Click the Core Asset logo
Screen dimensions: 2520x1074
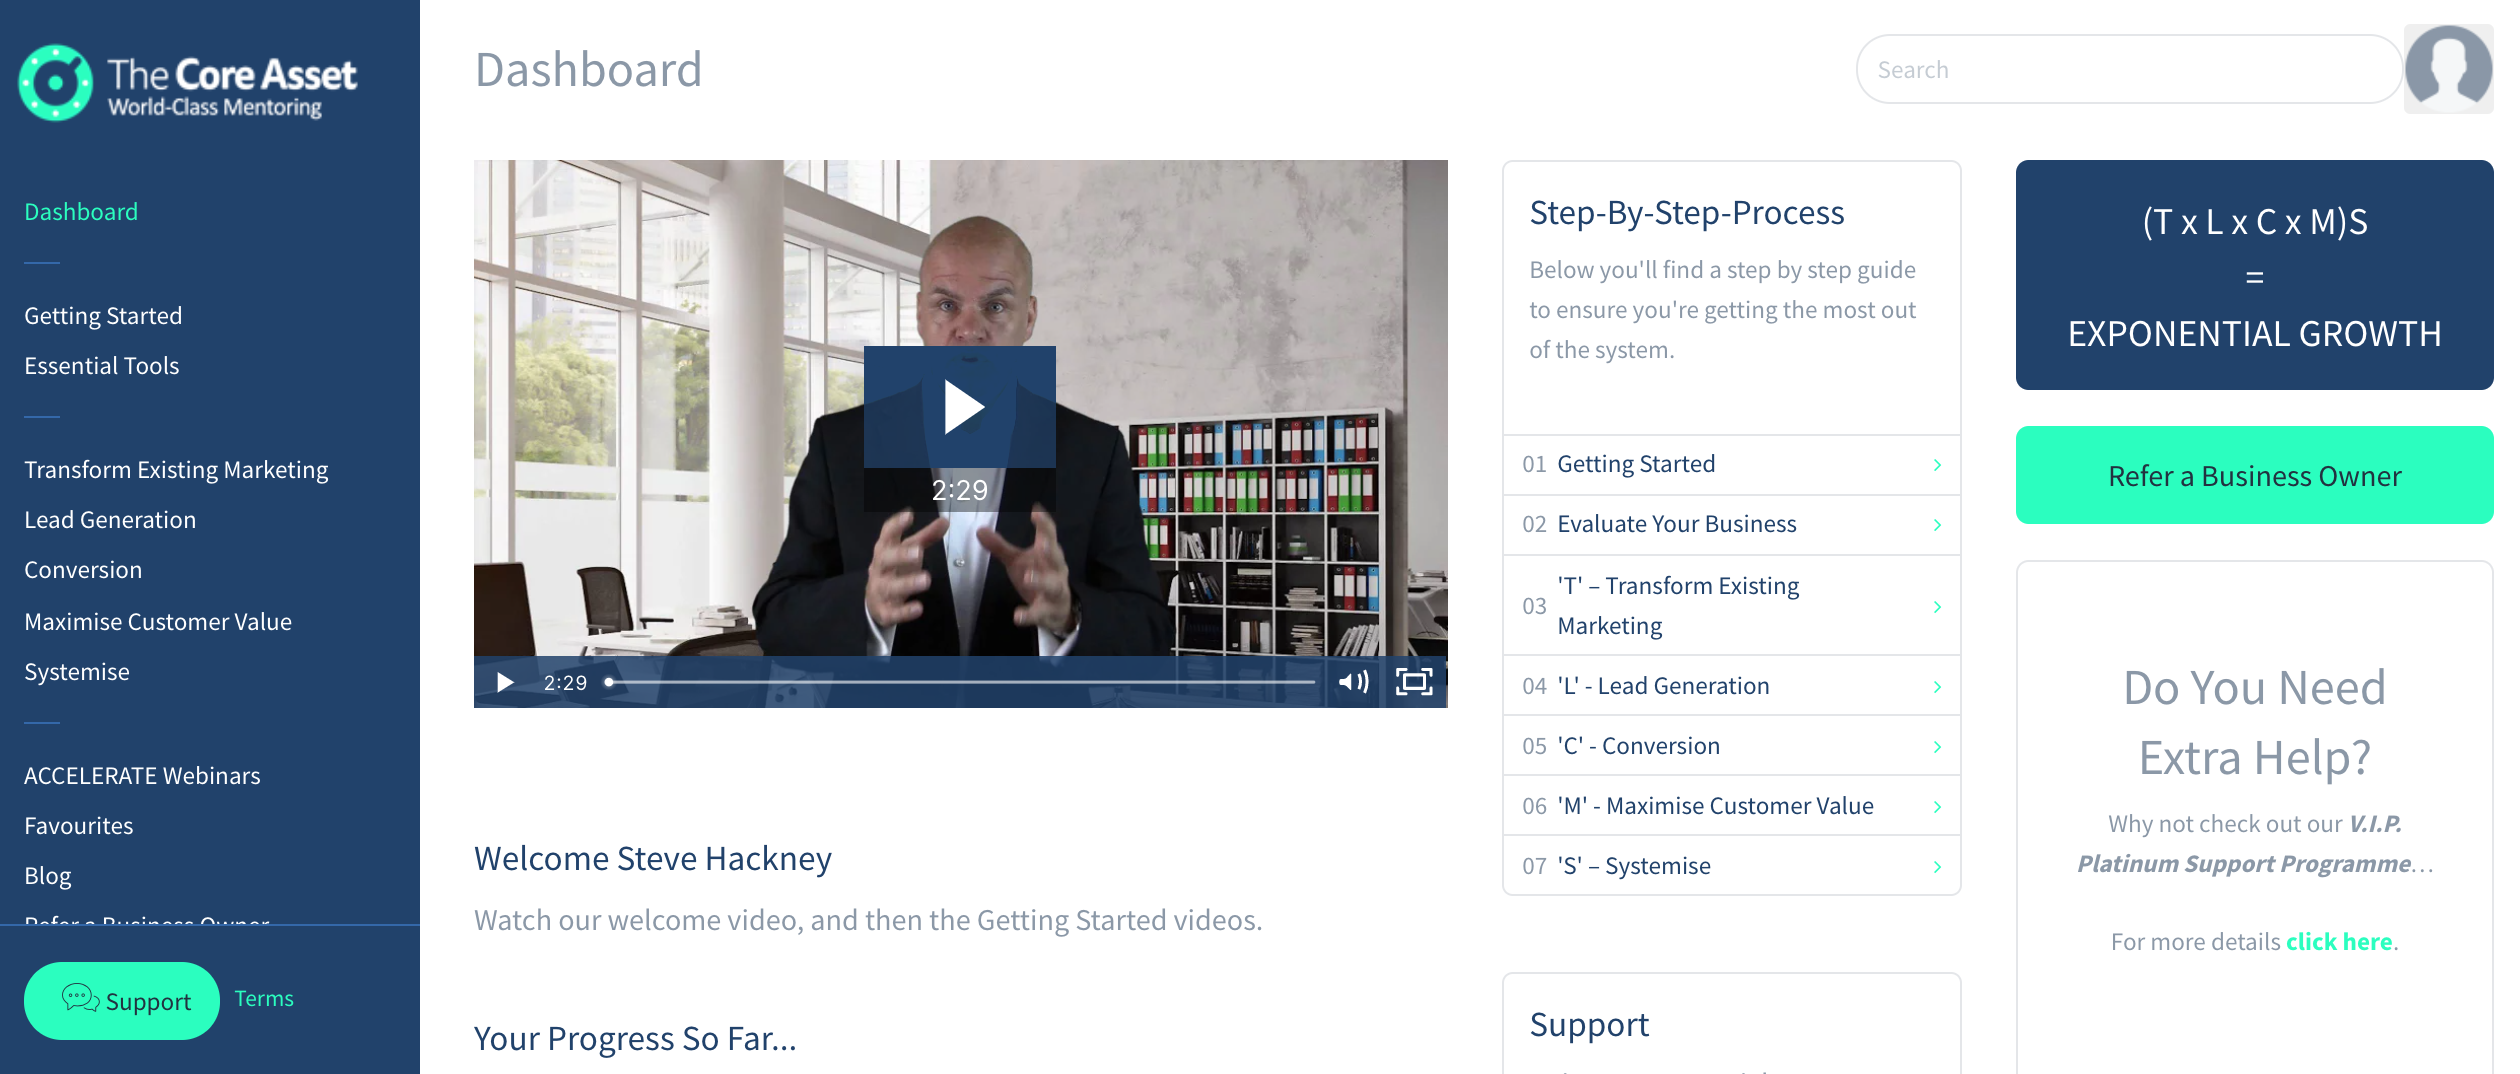pos(188,83)
